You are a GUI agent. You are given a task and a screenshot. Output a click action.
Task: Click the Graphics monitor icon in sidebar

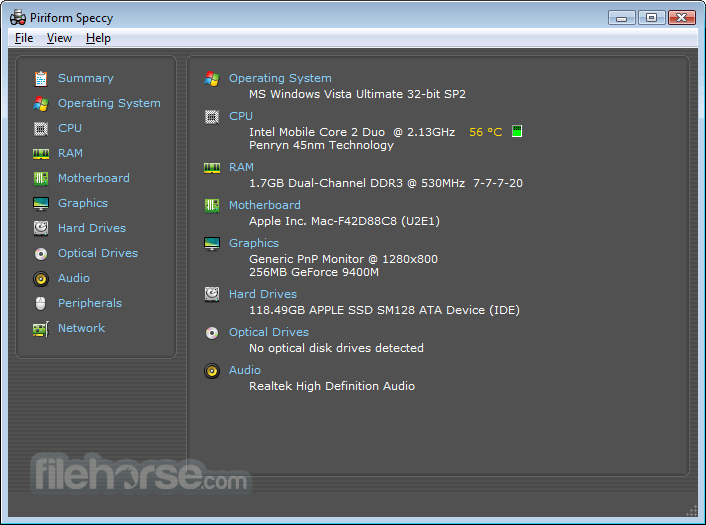[41, 204]
